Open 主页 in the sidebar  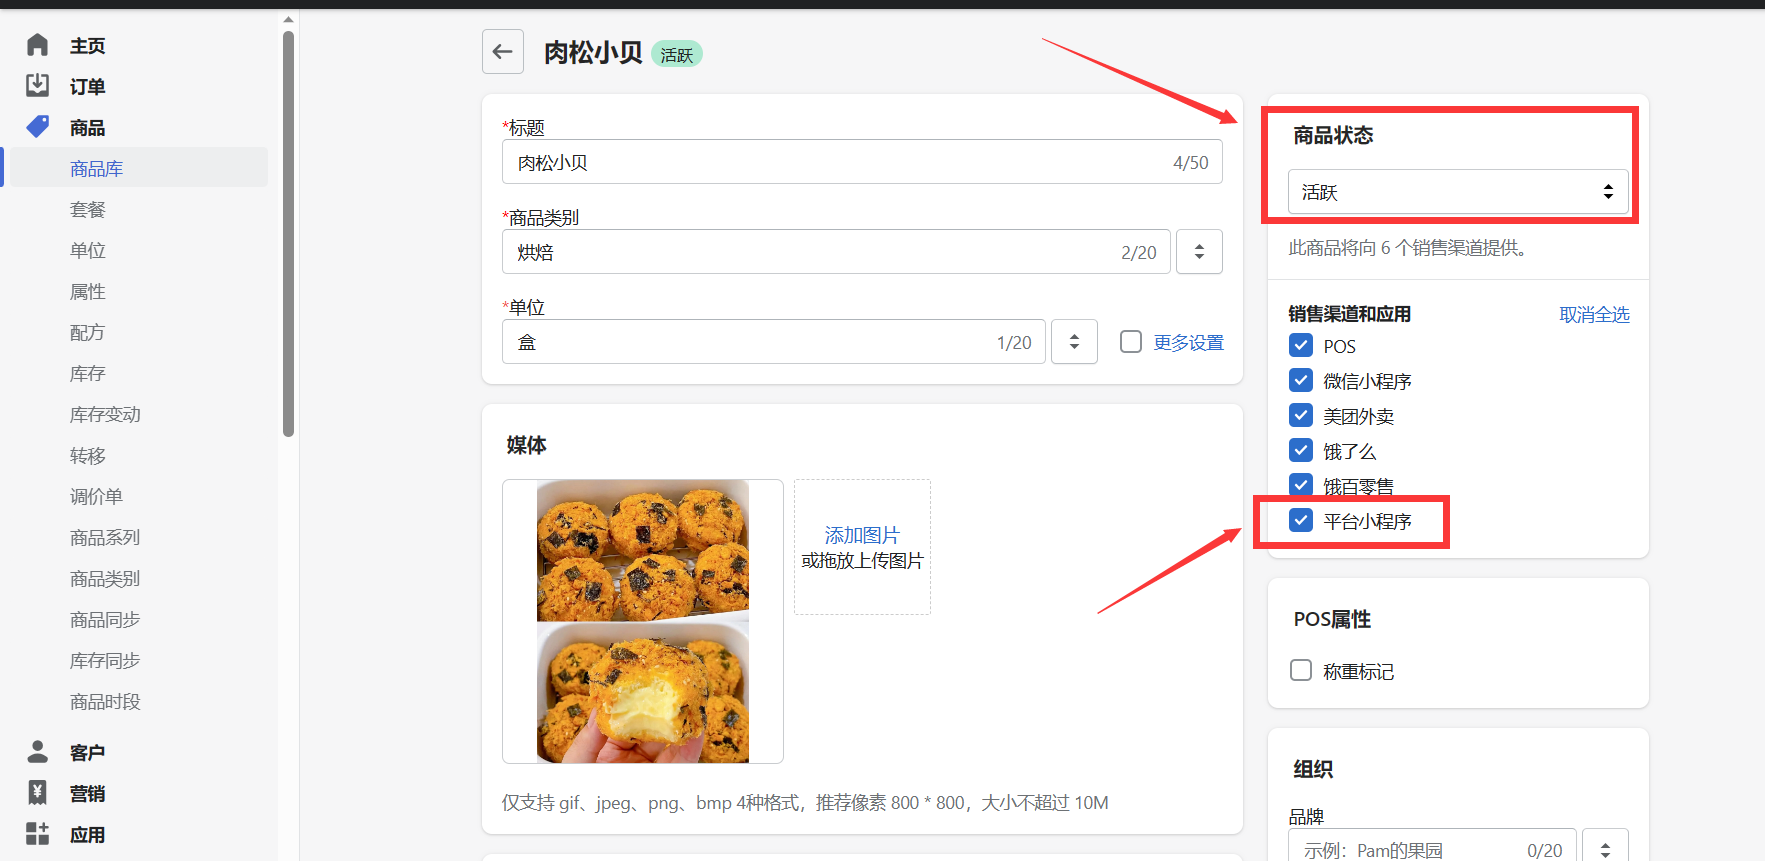pyautogui.click(x=87, y=46)
